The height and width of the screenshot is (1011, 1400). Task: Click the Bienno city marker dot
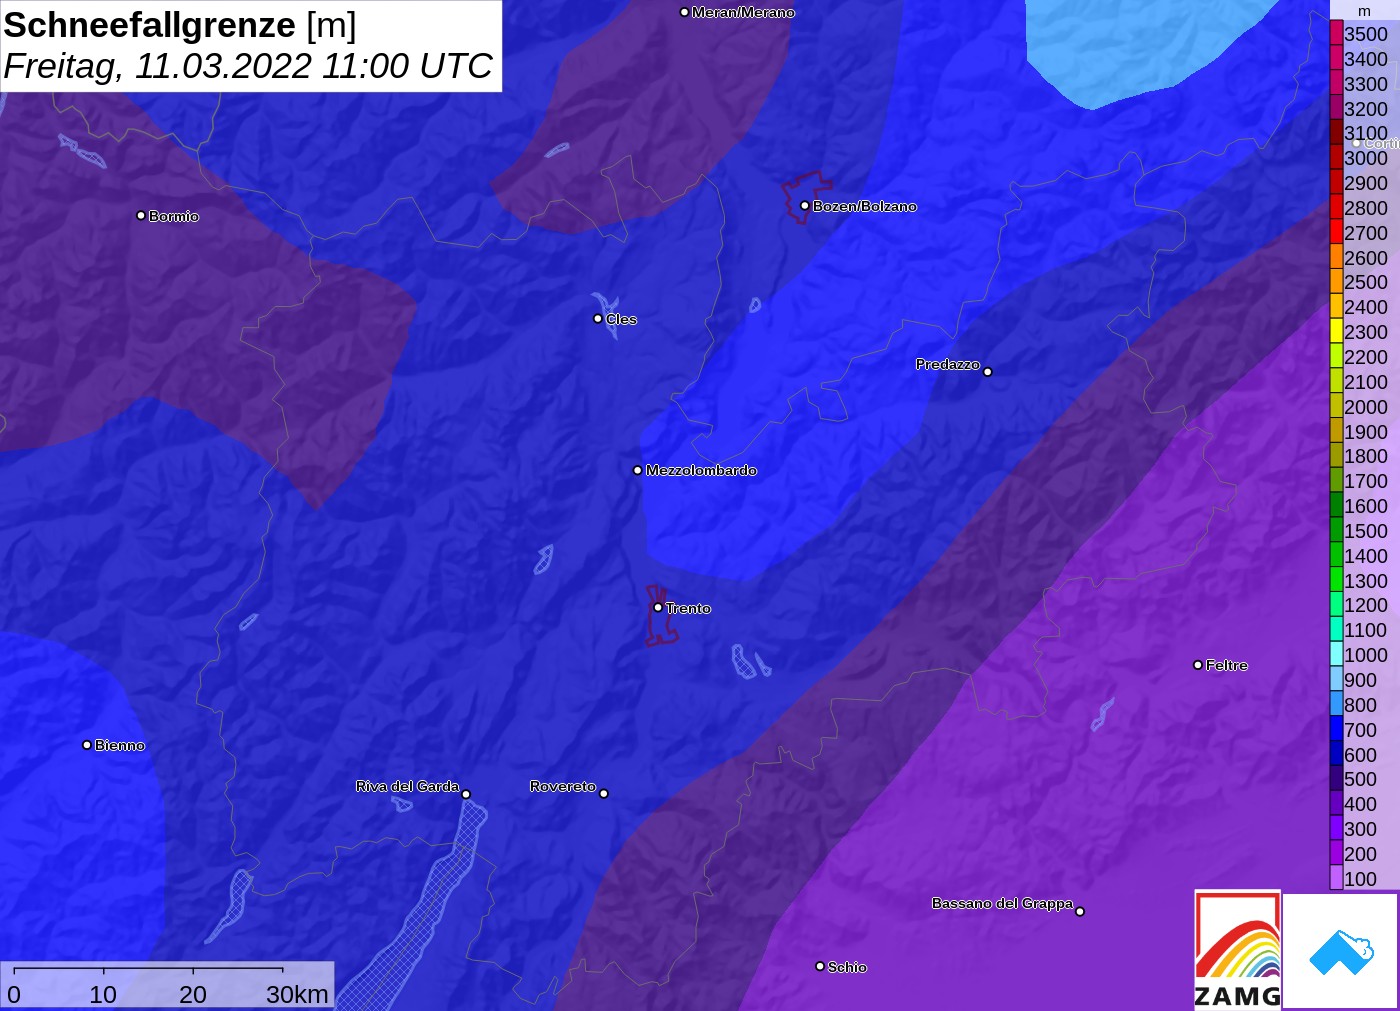(x=87, y=745)
